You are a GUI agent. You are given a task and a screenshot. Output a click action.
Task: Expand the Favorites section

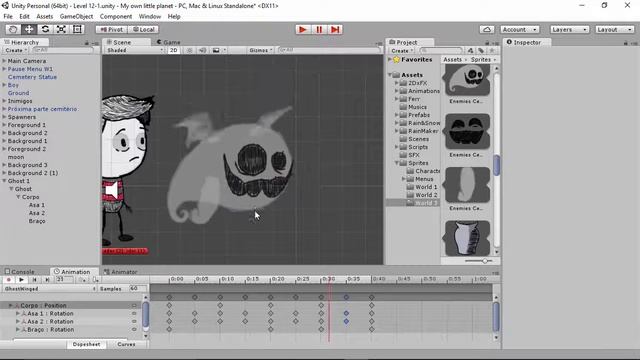(390, 60)
